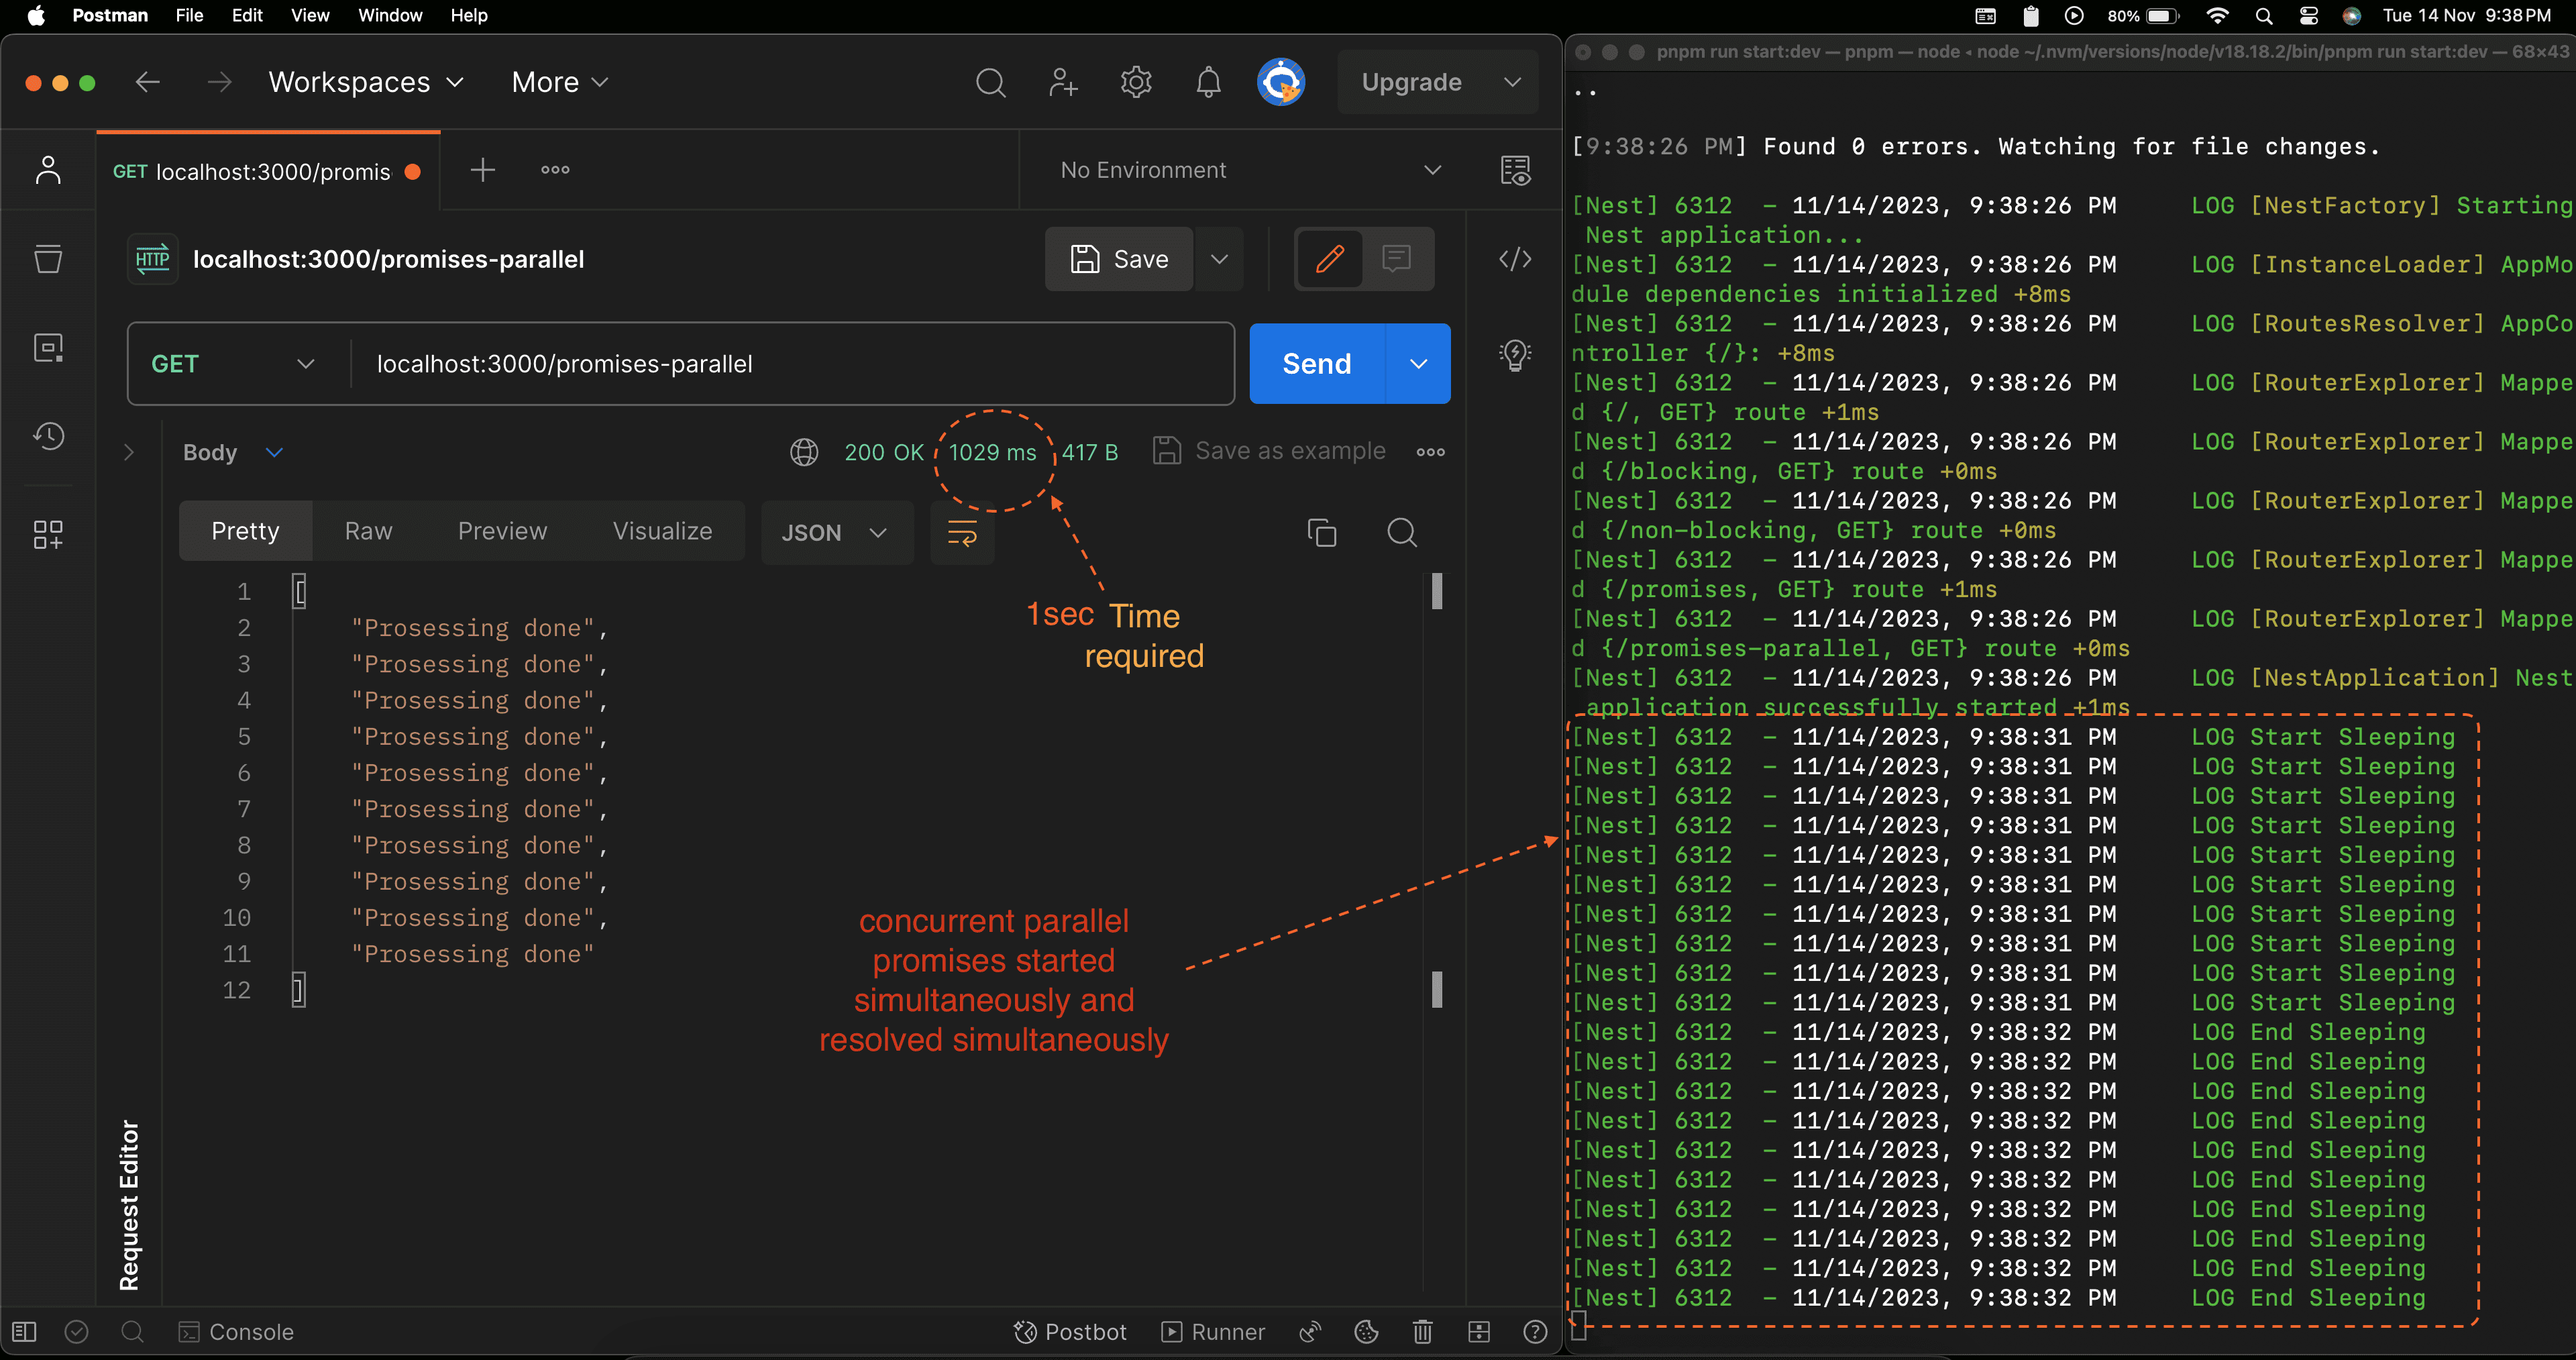The image size is (2576, 1360).
Task: Switch to the comments mode icon
Action: point(1396,259)
